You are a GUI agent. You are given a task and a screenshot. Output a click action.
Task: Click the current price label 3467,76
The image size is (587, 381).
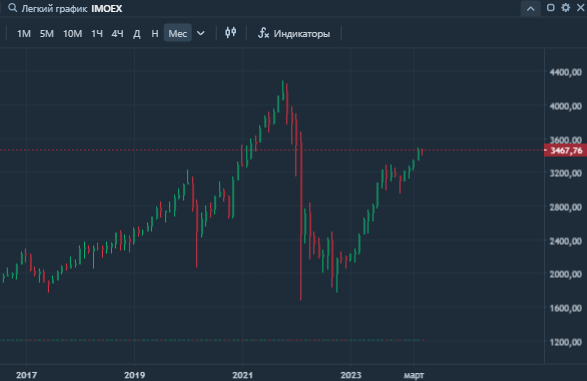[566, 150]
